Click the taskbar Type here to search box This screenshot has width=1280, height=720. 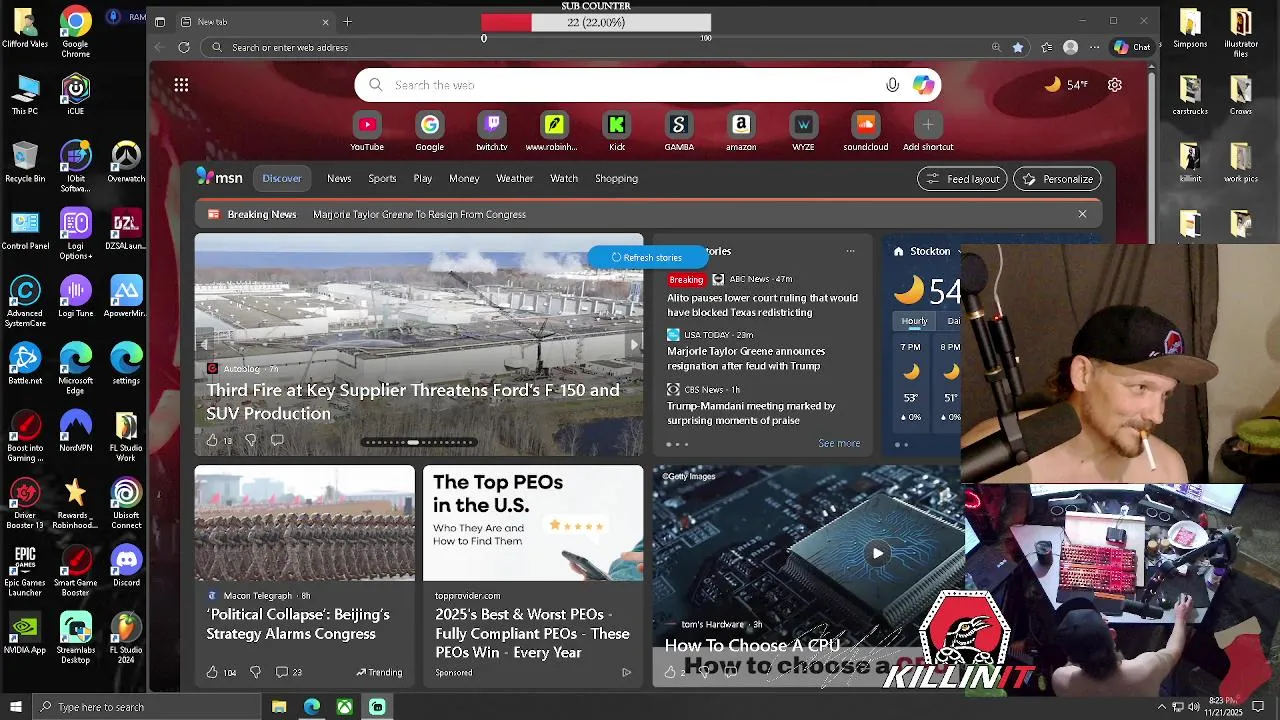click(146, 707)
